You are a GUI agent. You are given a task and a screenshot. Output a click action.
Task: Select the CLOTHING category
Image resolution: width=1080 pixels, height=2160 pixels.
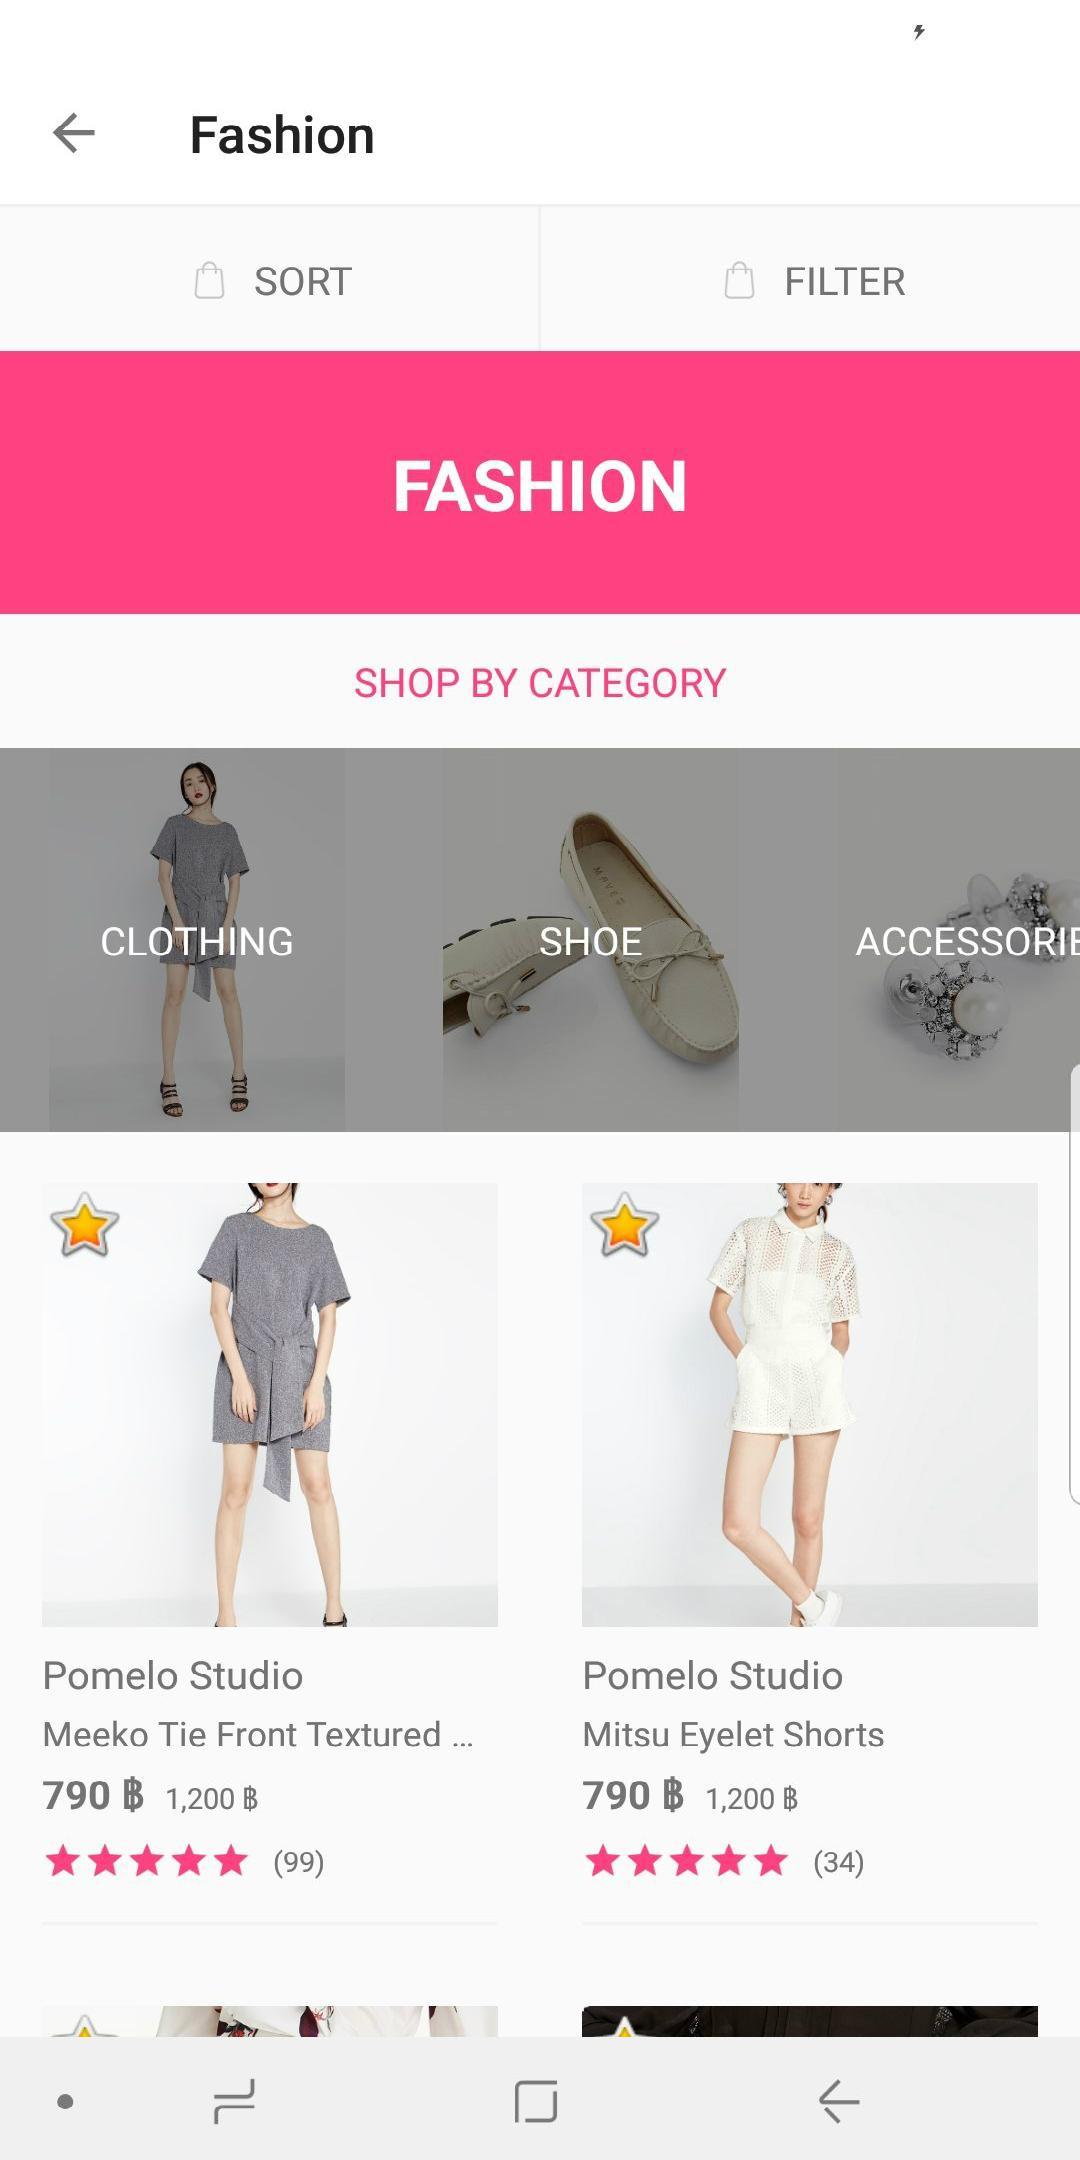click(x=197, y=940)
